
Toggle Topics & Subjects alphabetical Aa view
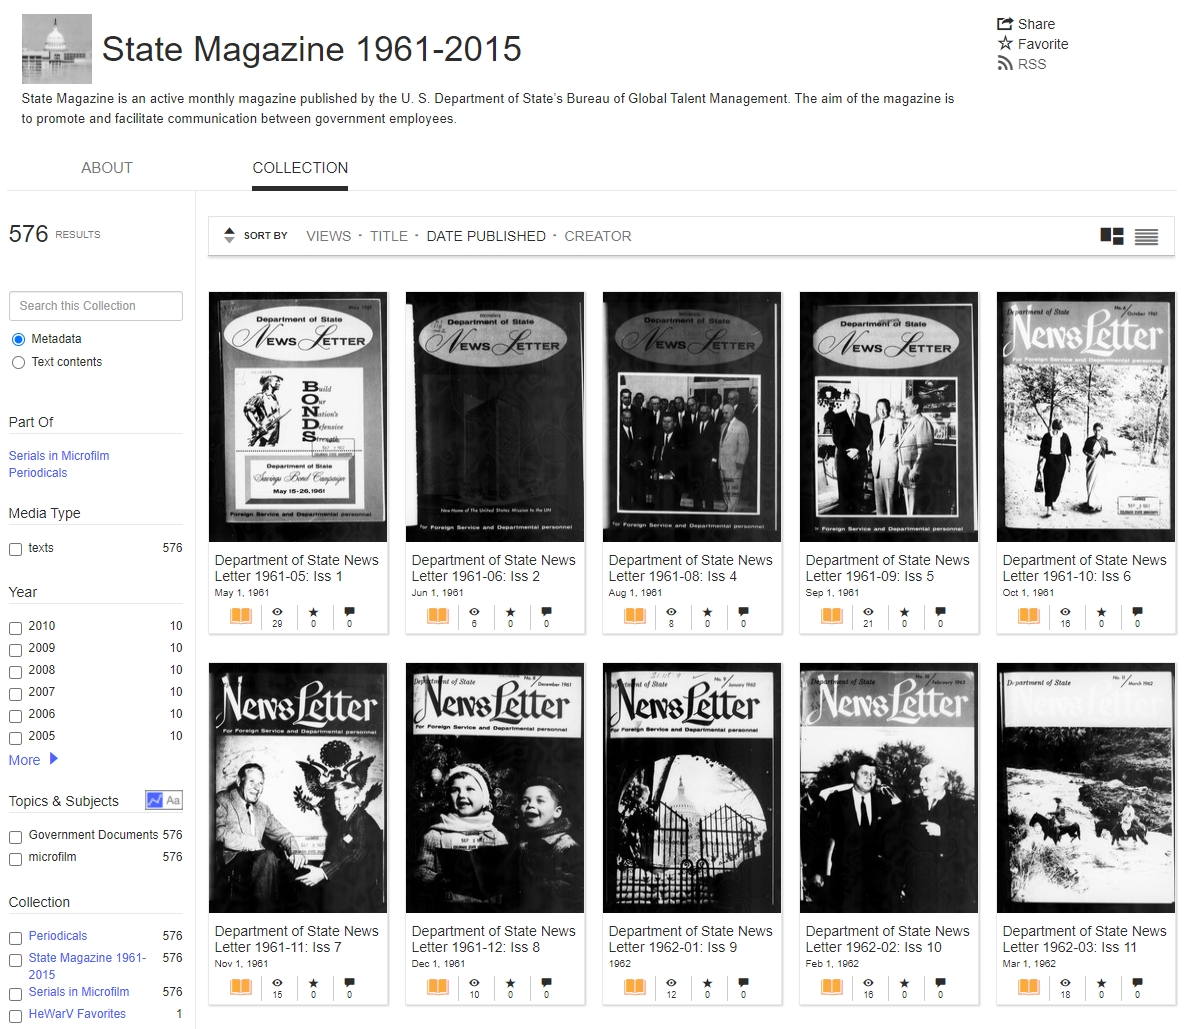point(174,800)
